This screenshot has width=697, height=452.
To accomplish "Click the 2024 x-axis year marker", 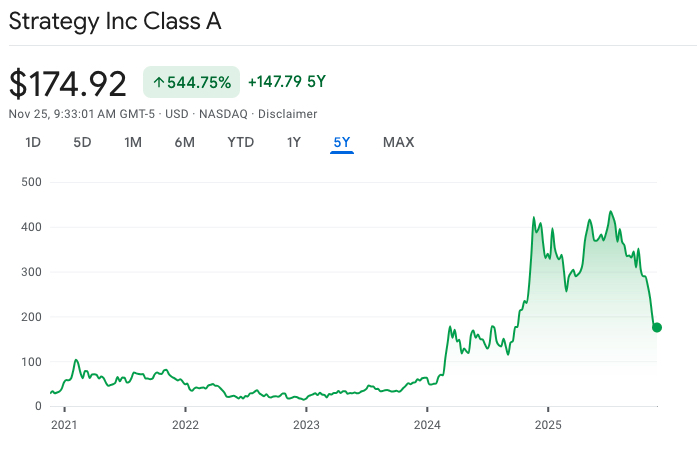I will point(427,424).
